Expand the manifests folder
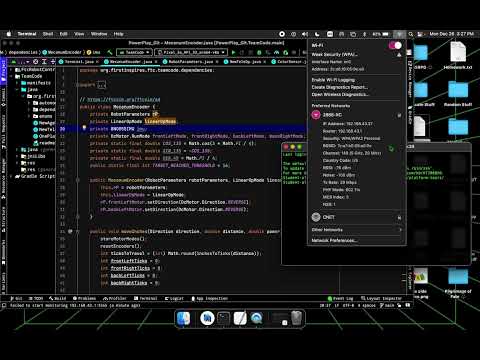Screen dimensions: 480x360 coord(17,83)
